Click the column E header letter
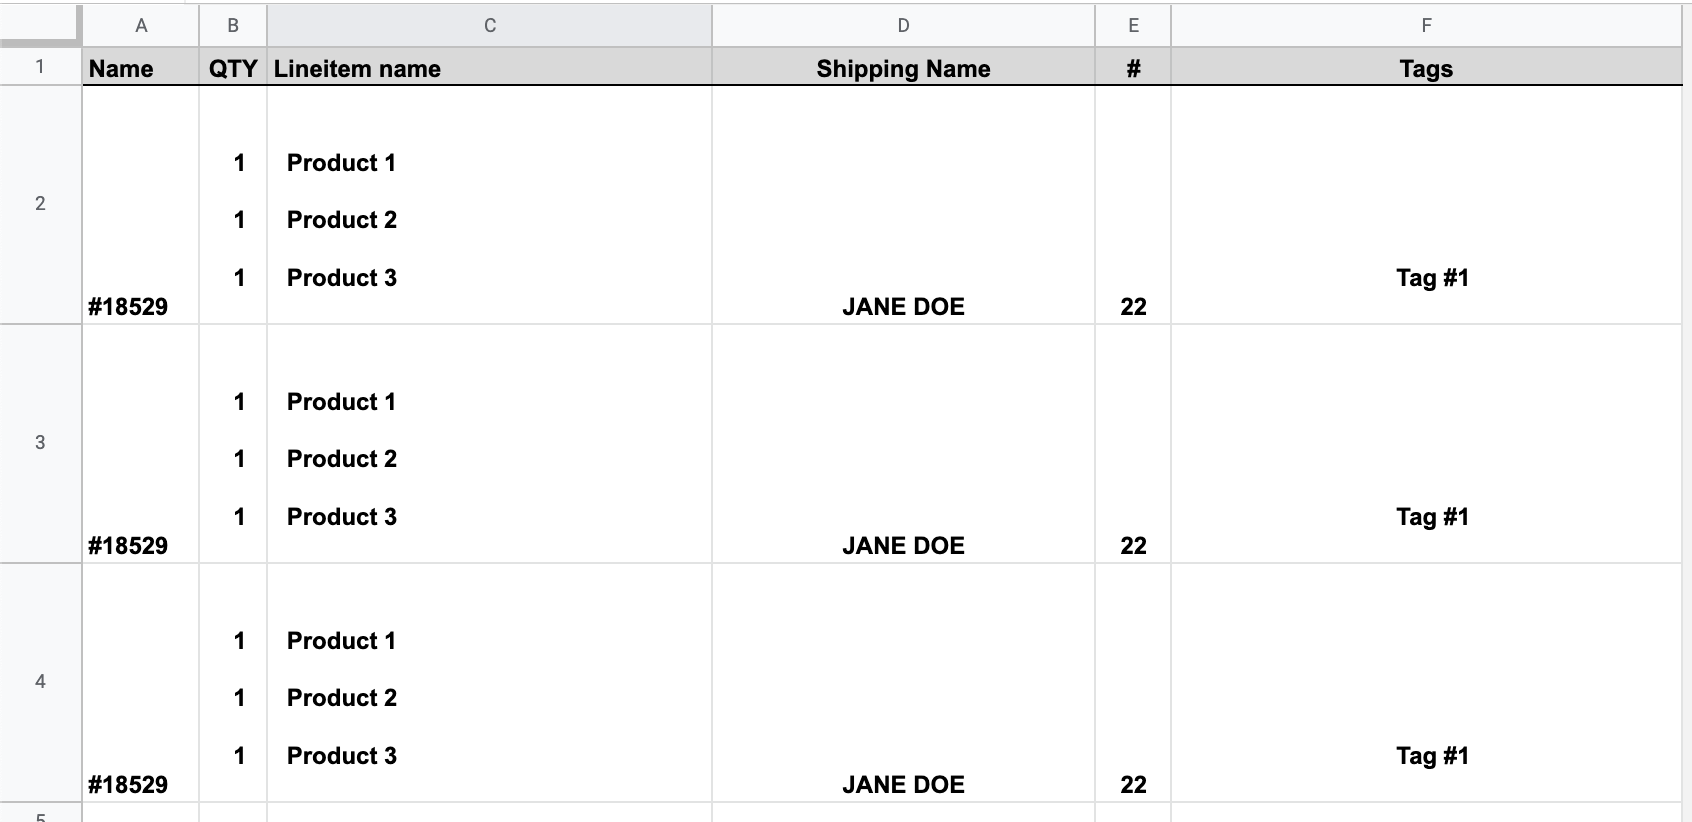 [1133, 26]
